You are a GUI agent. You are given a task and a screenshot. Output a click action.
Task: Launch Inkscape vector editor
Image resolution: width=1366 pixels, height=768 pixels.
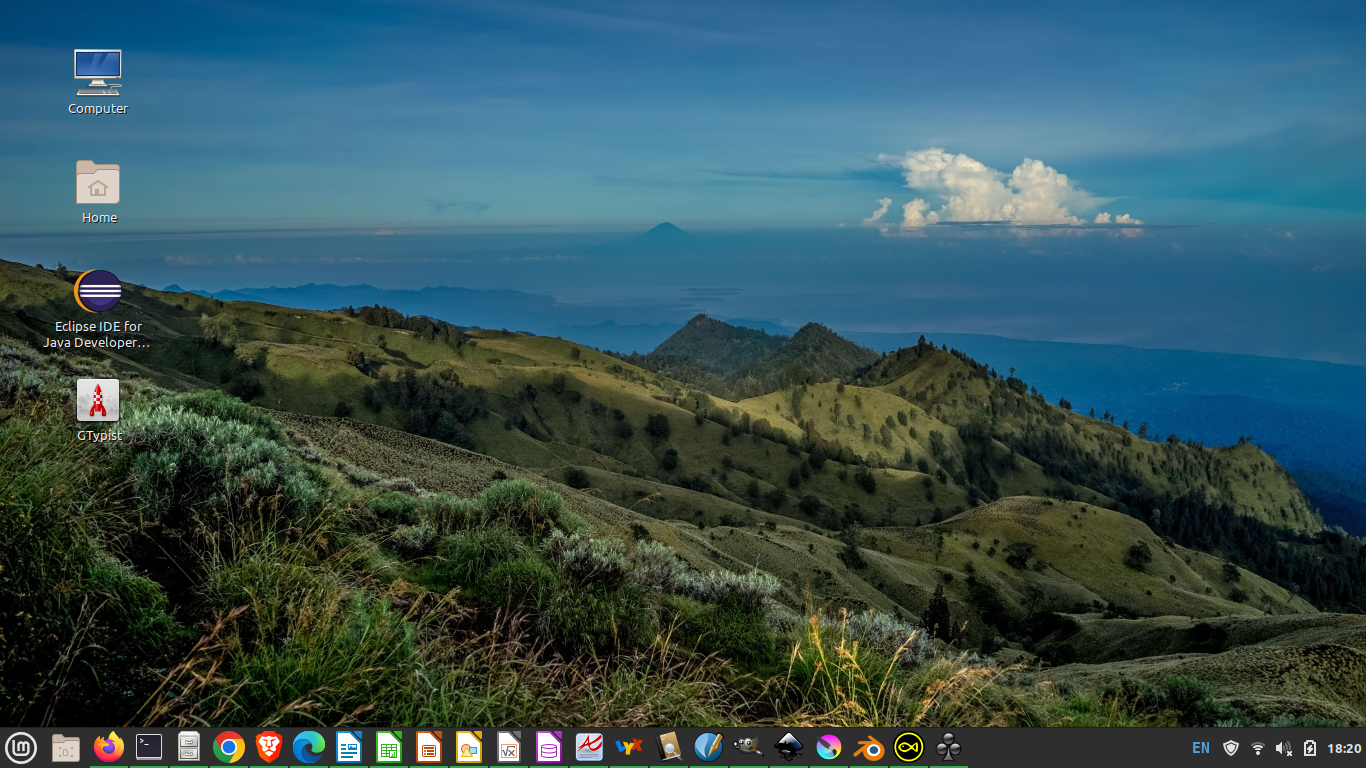788,747
